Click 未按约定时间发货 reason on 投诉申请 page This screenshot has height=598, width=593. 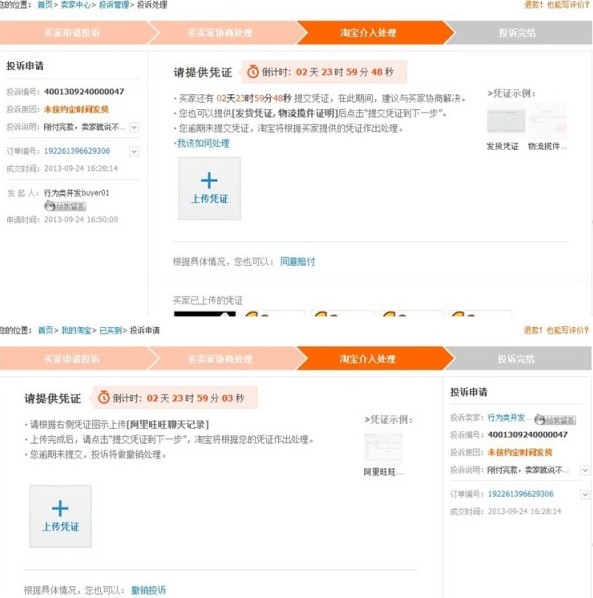point(520,452)
